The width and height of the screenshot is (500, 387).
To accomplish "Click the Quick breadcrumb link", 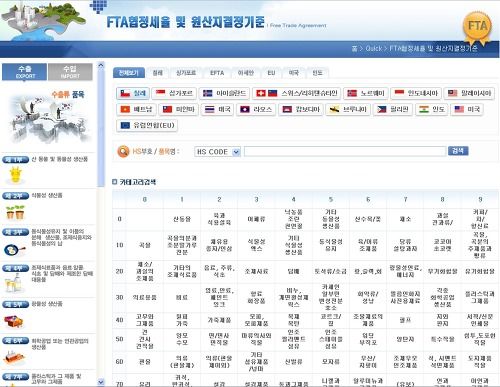I will pos(374,48).
